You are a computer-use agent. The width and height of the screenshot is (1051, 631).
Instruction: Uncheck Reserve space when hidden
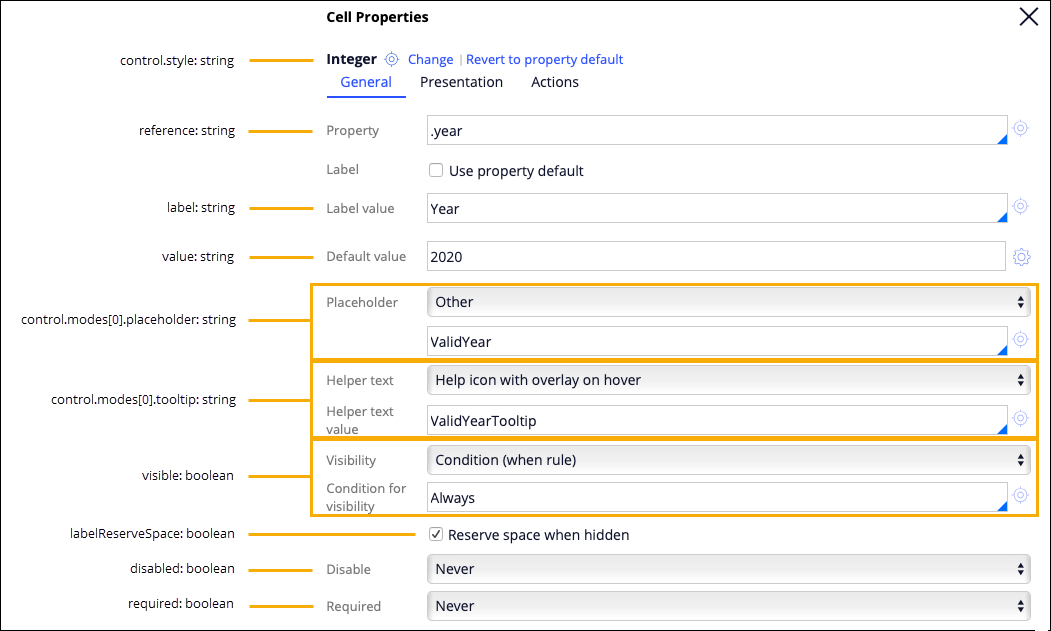(436, 535)
